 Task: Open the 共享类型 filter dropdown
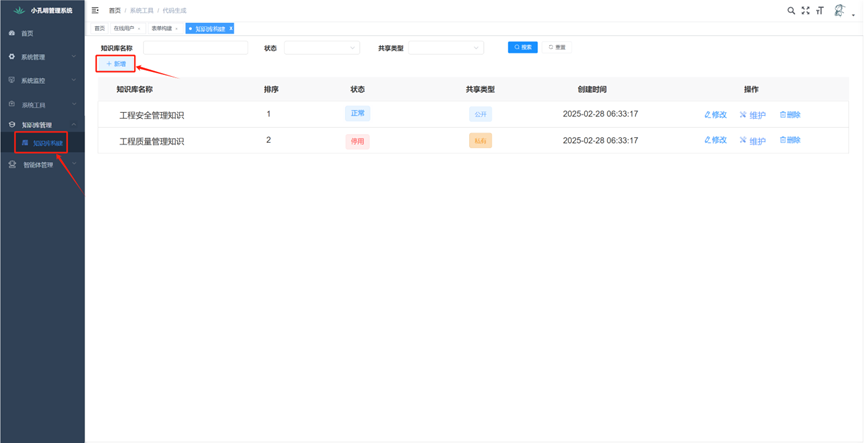(445, 48)
